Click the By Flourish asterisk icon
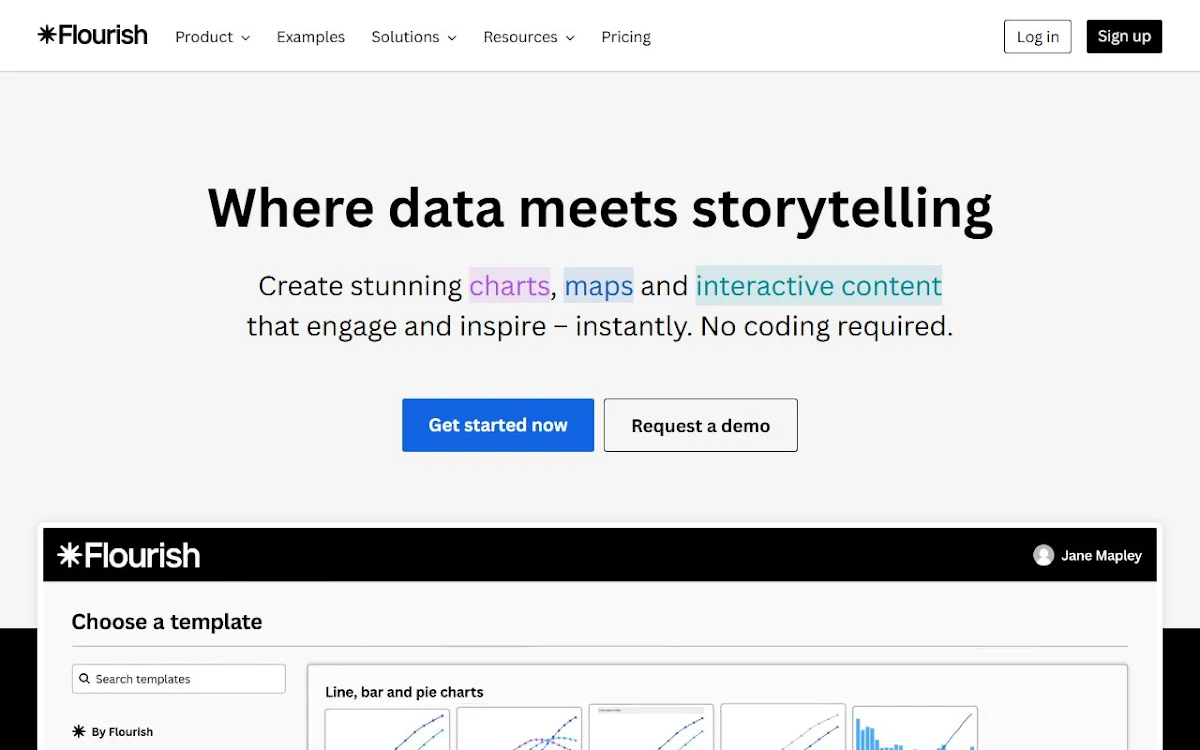The width and height of the screenshot is (1200, 750). tap(79, 732)
